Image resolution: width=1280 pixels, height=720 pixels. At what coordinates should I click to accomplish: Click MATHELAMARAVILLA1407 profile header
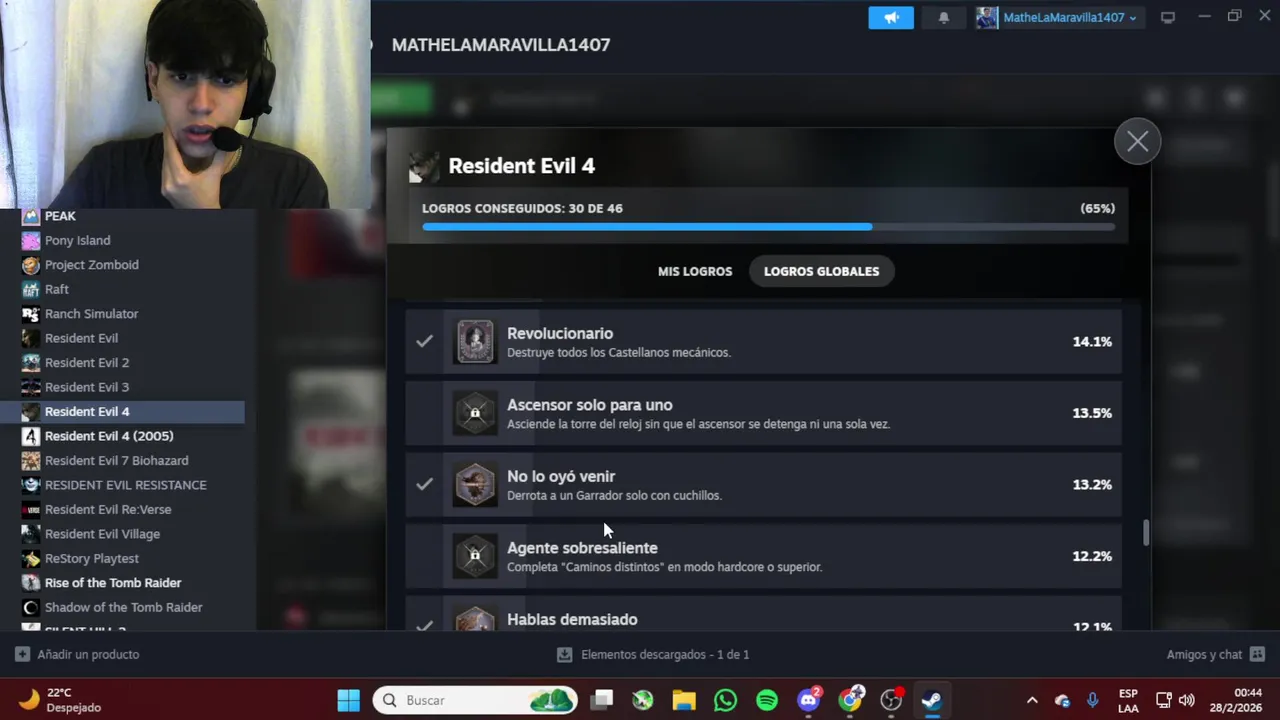tap(501, 45)
